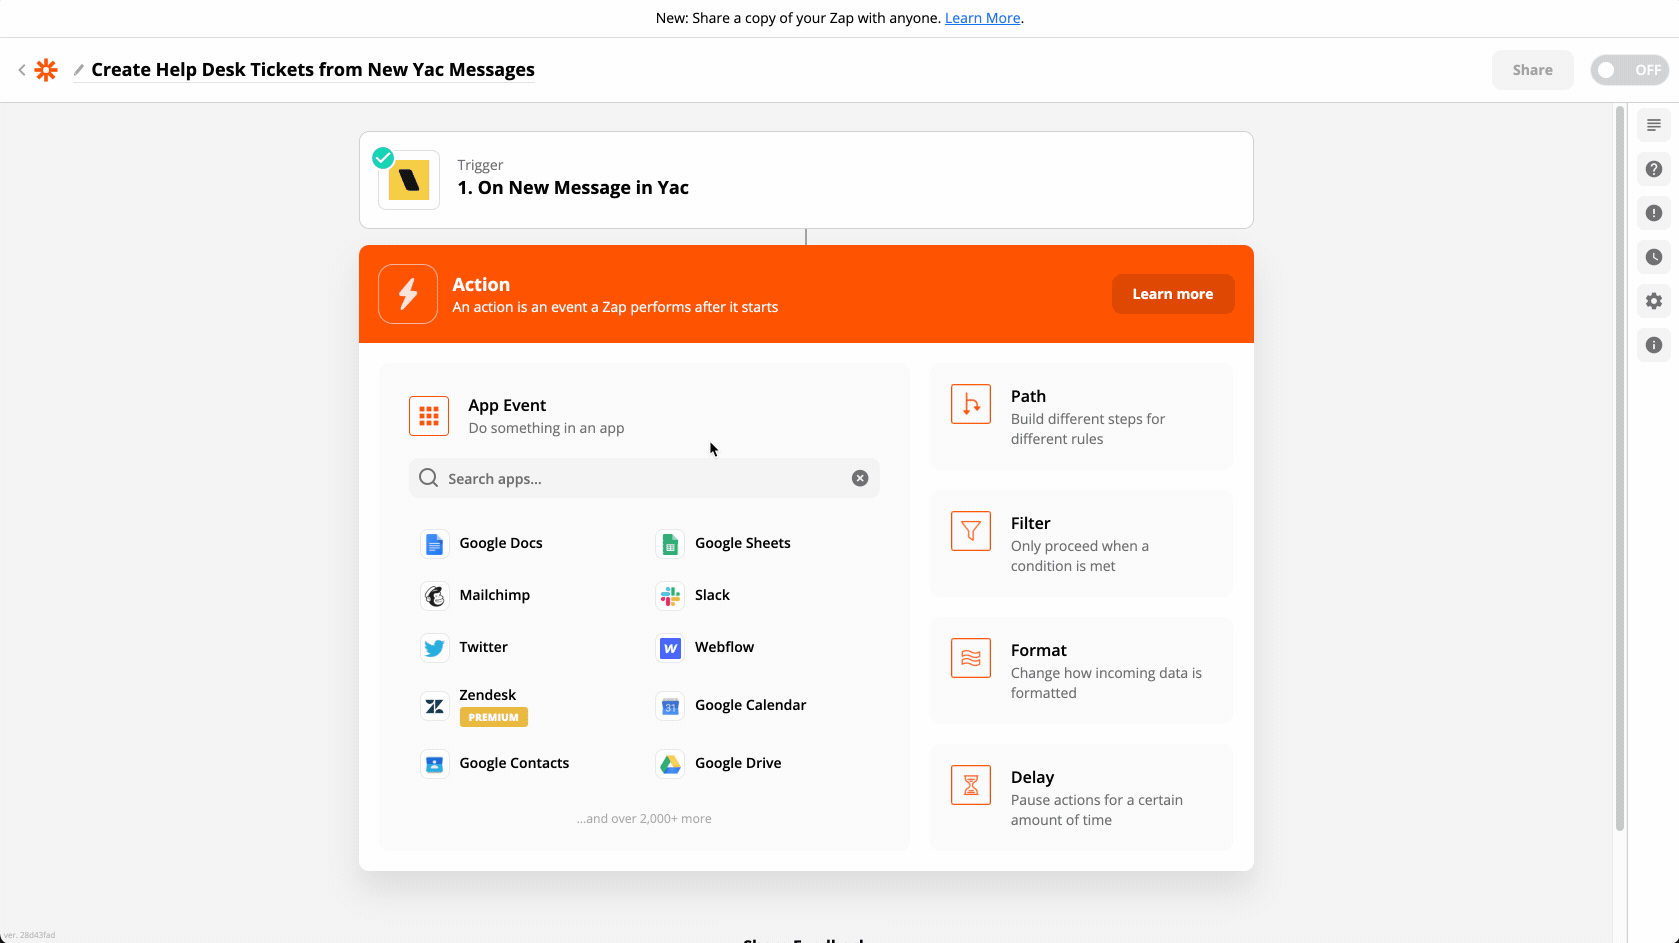Edit the Zap title text
The image size is (1679, 943).
[313, 70]
